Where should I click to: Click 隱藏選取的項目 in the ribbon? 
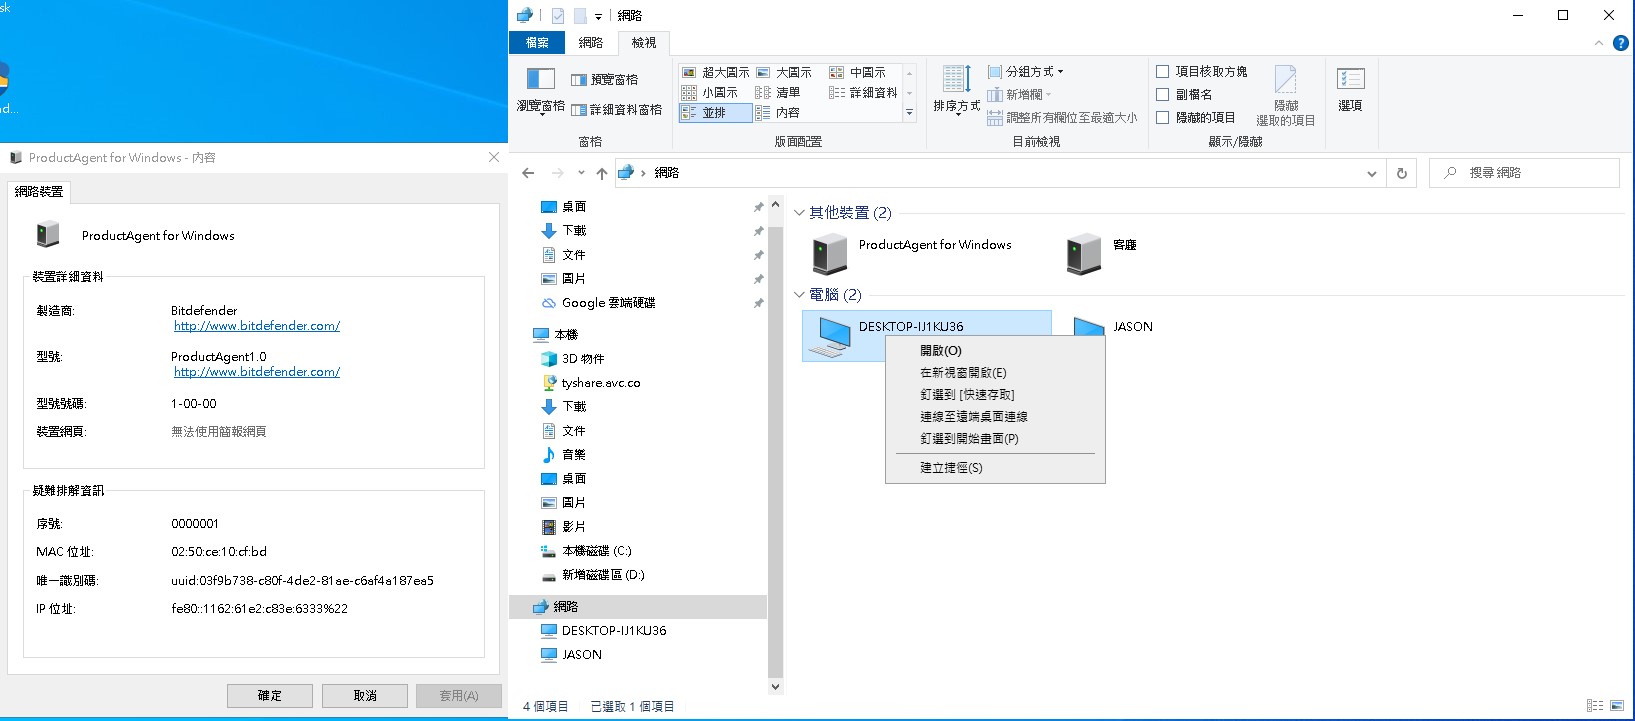[x=1286, y=96]
